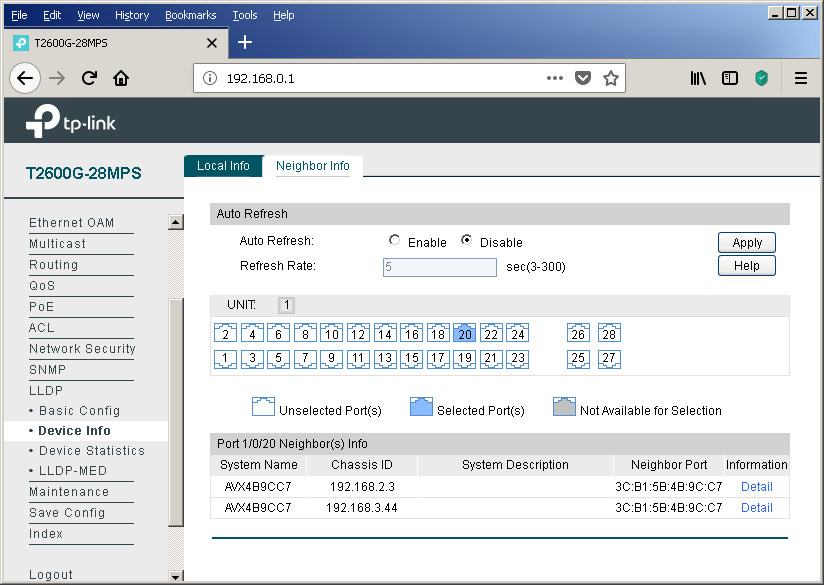Open the History menu
Screen dimensions: 824x585
[x=132, y=15]
